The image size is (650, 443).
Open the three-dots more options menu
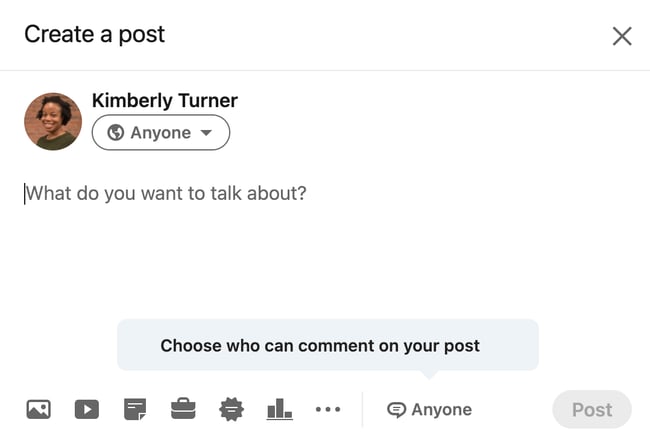[328, 409]
